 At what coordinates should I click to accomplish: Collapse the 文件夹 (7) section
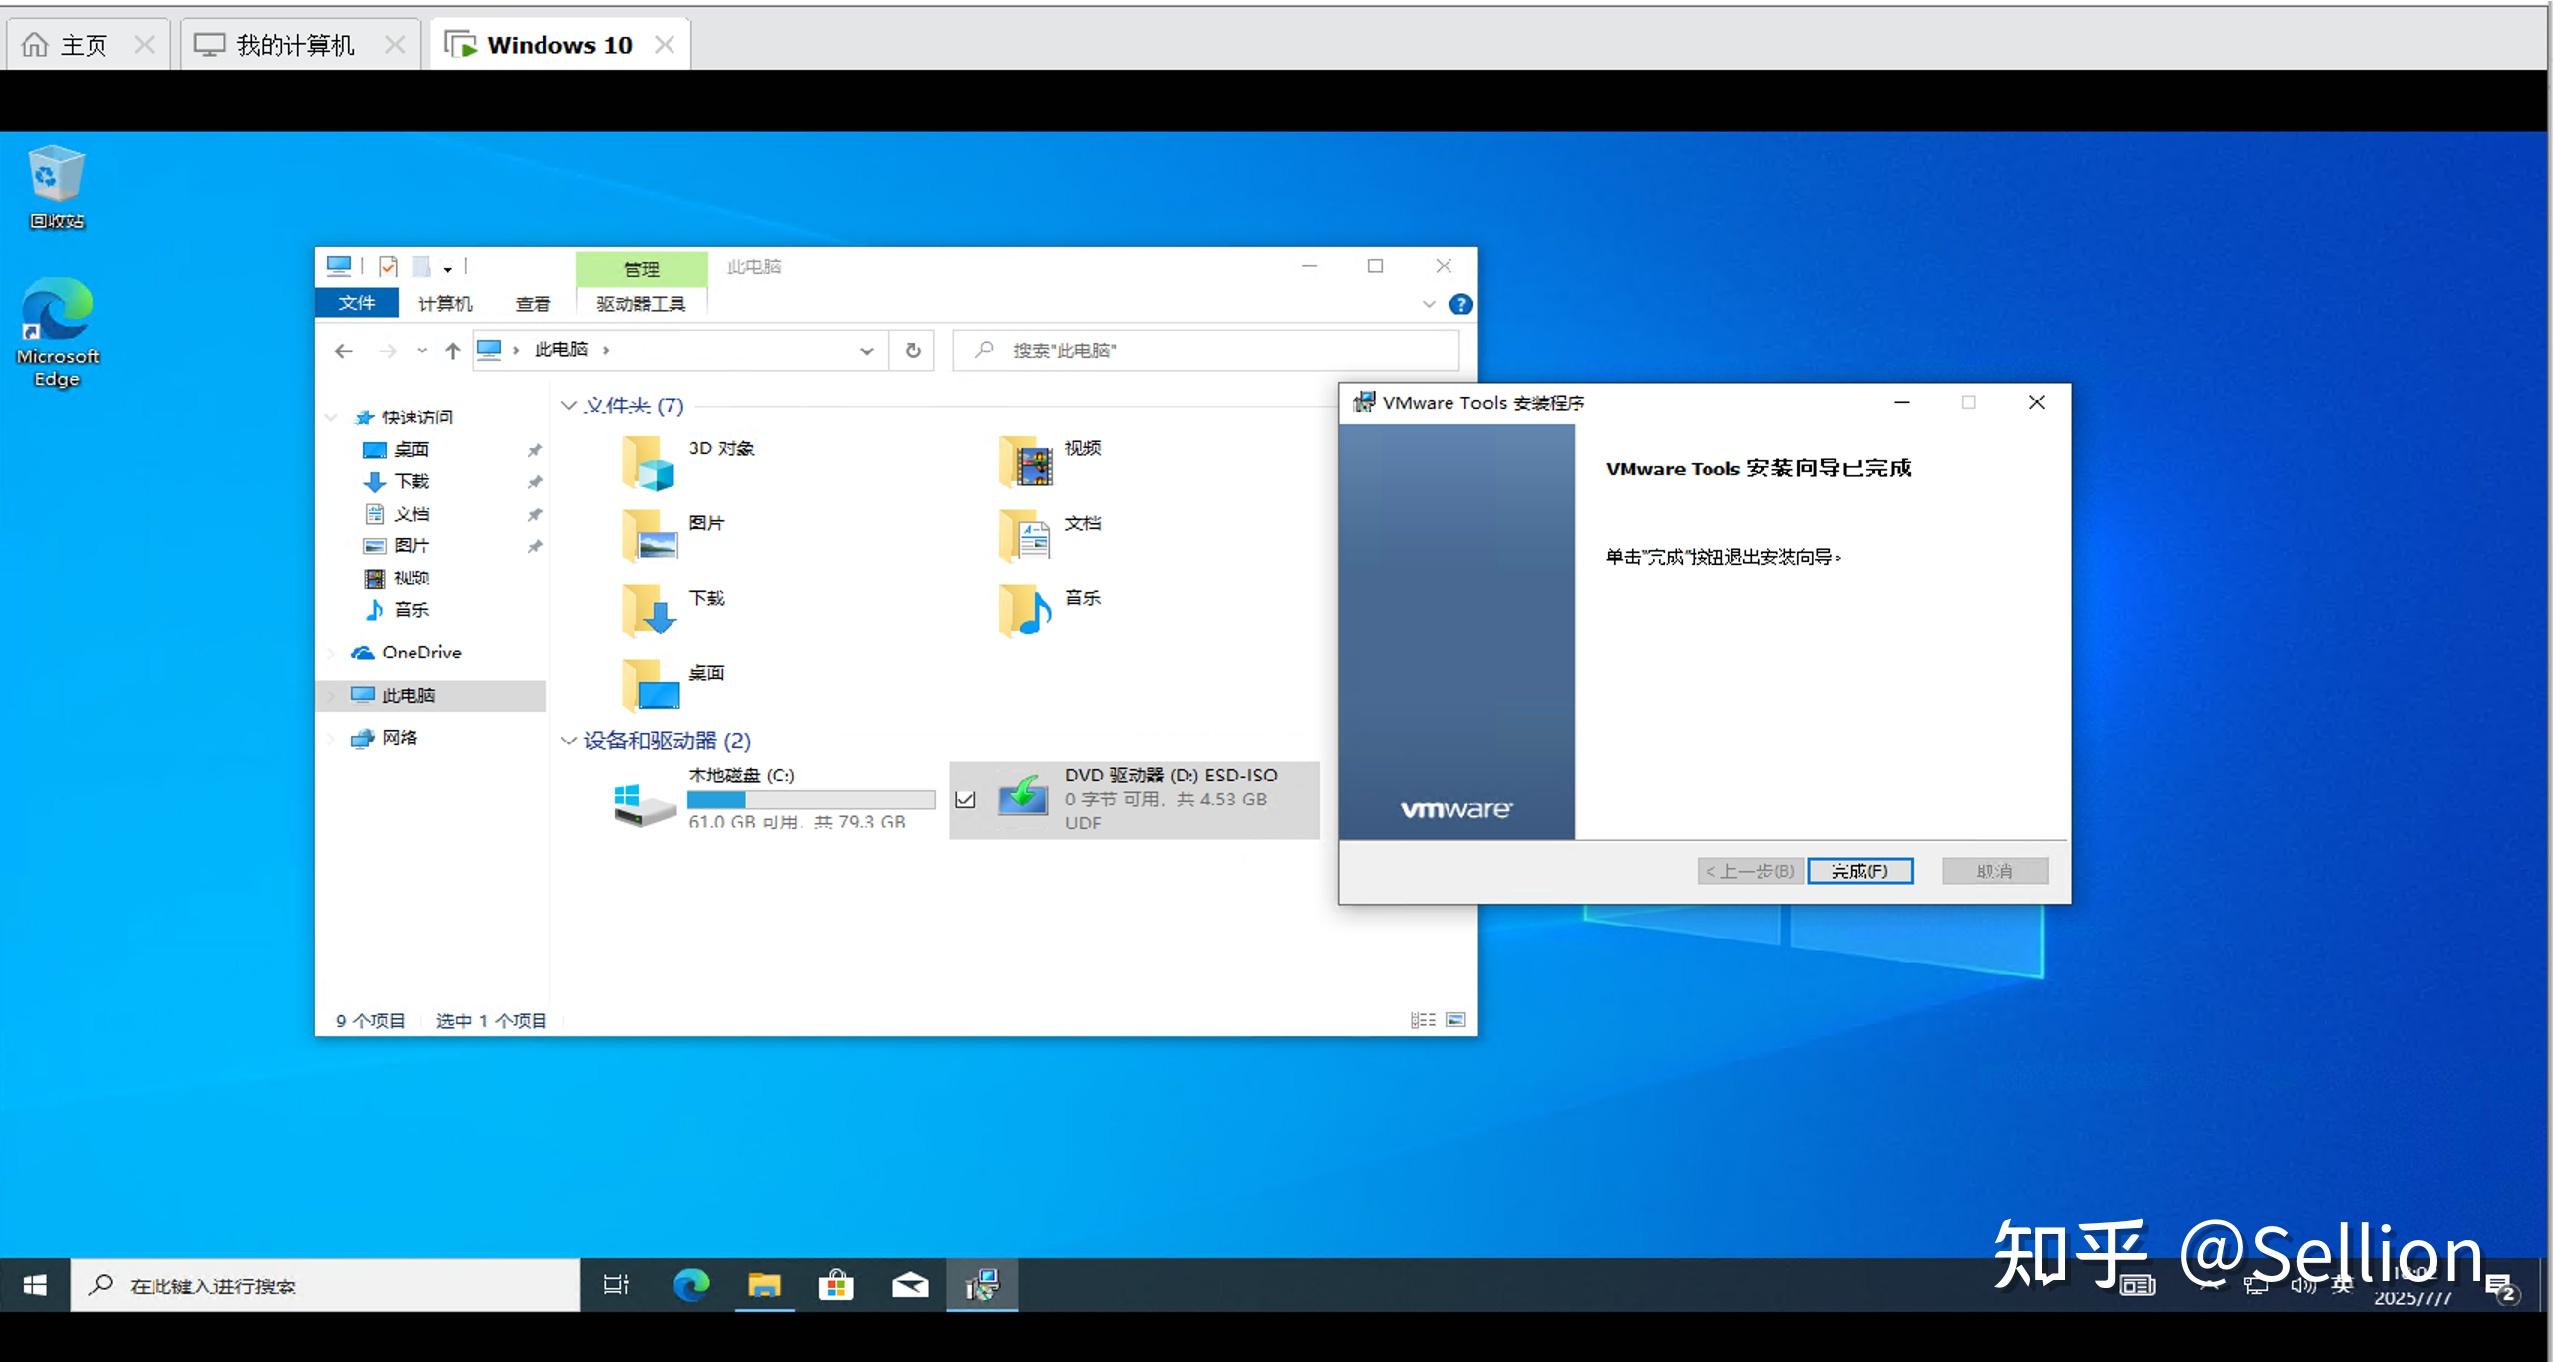[568, 406]
